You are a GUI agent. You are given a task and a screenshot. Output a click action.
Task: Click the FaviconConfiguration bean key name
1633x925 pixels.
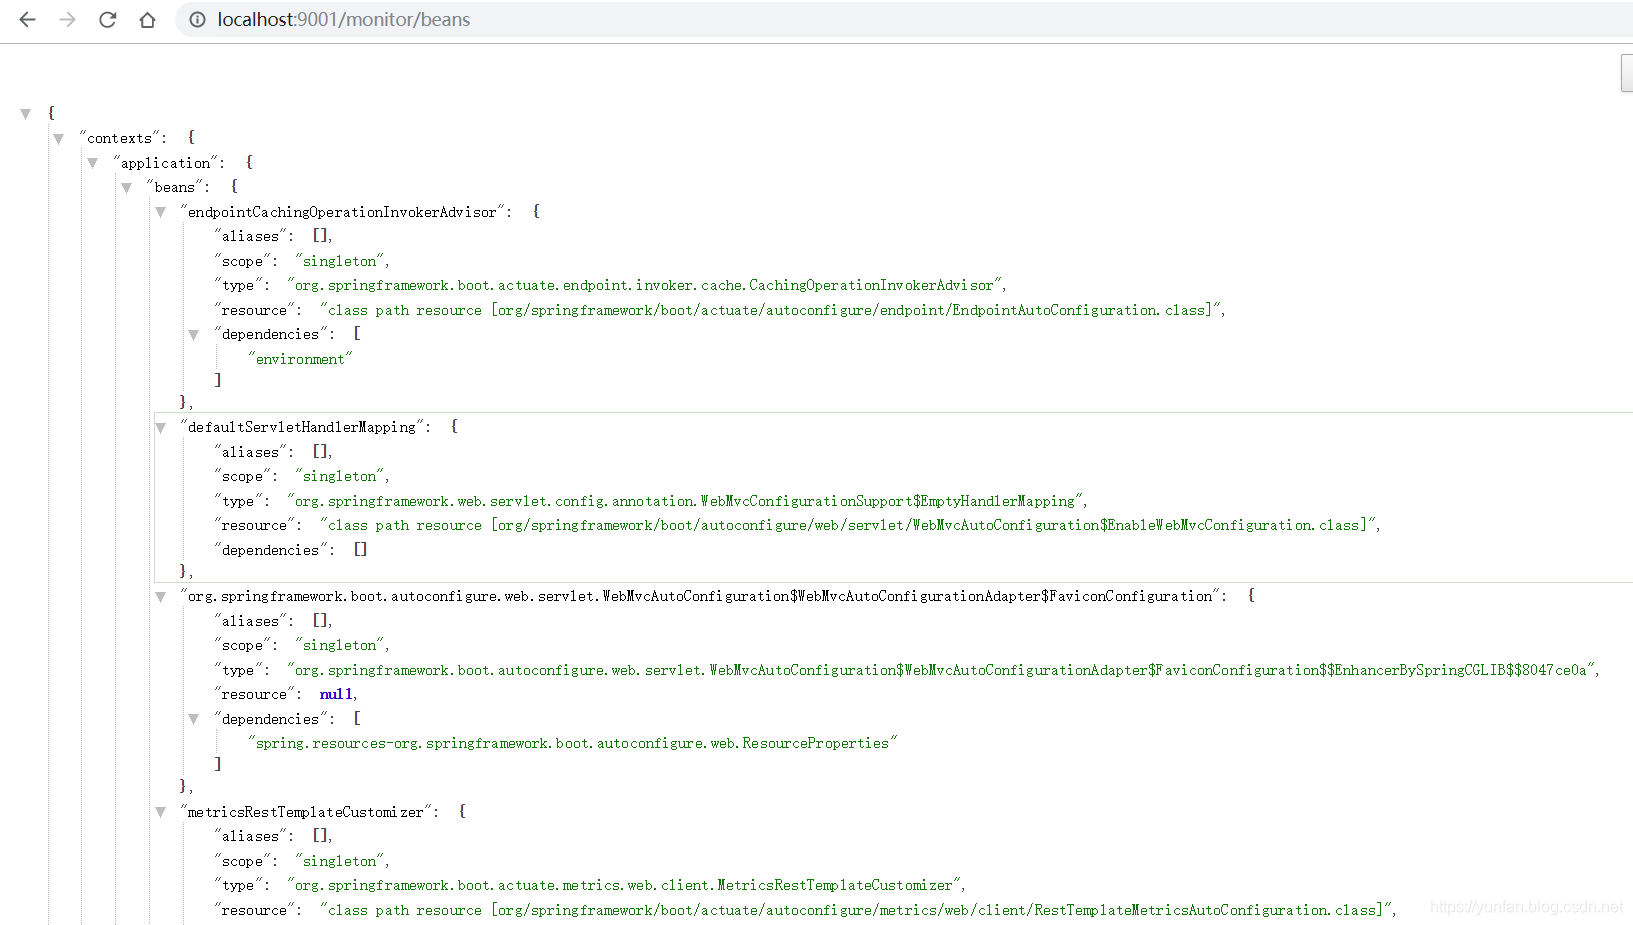(700, 596)
